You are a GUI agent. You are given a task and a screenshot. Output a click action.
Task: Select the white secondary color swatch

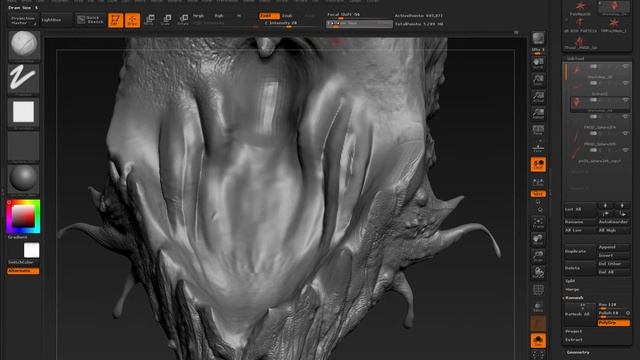[31, 250]
